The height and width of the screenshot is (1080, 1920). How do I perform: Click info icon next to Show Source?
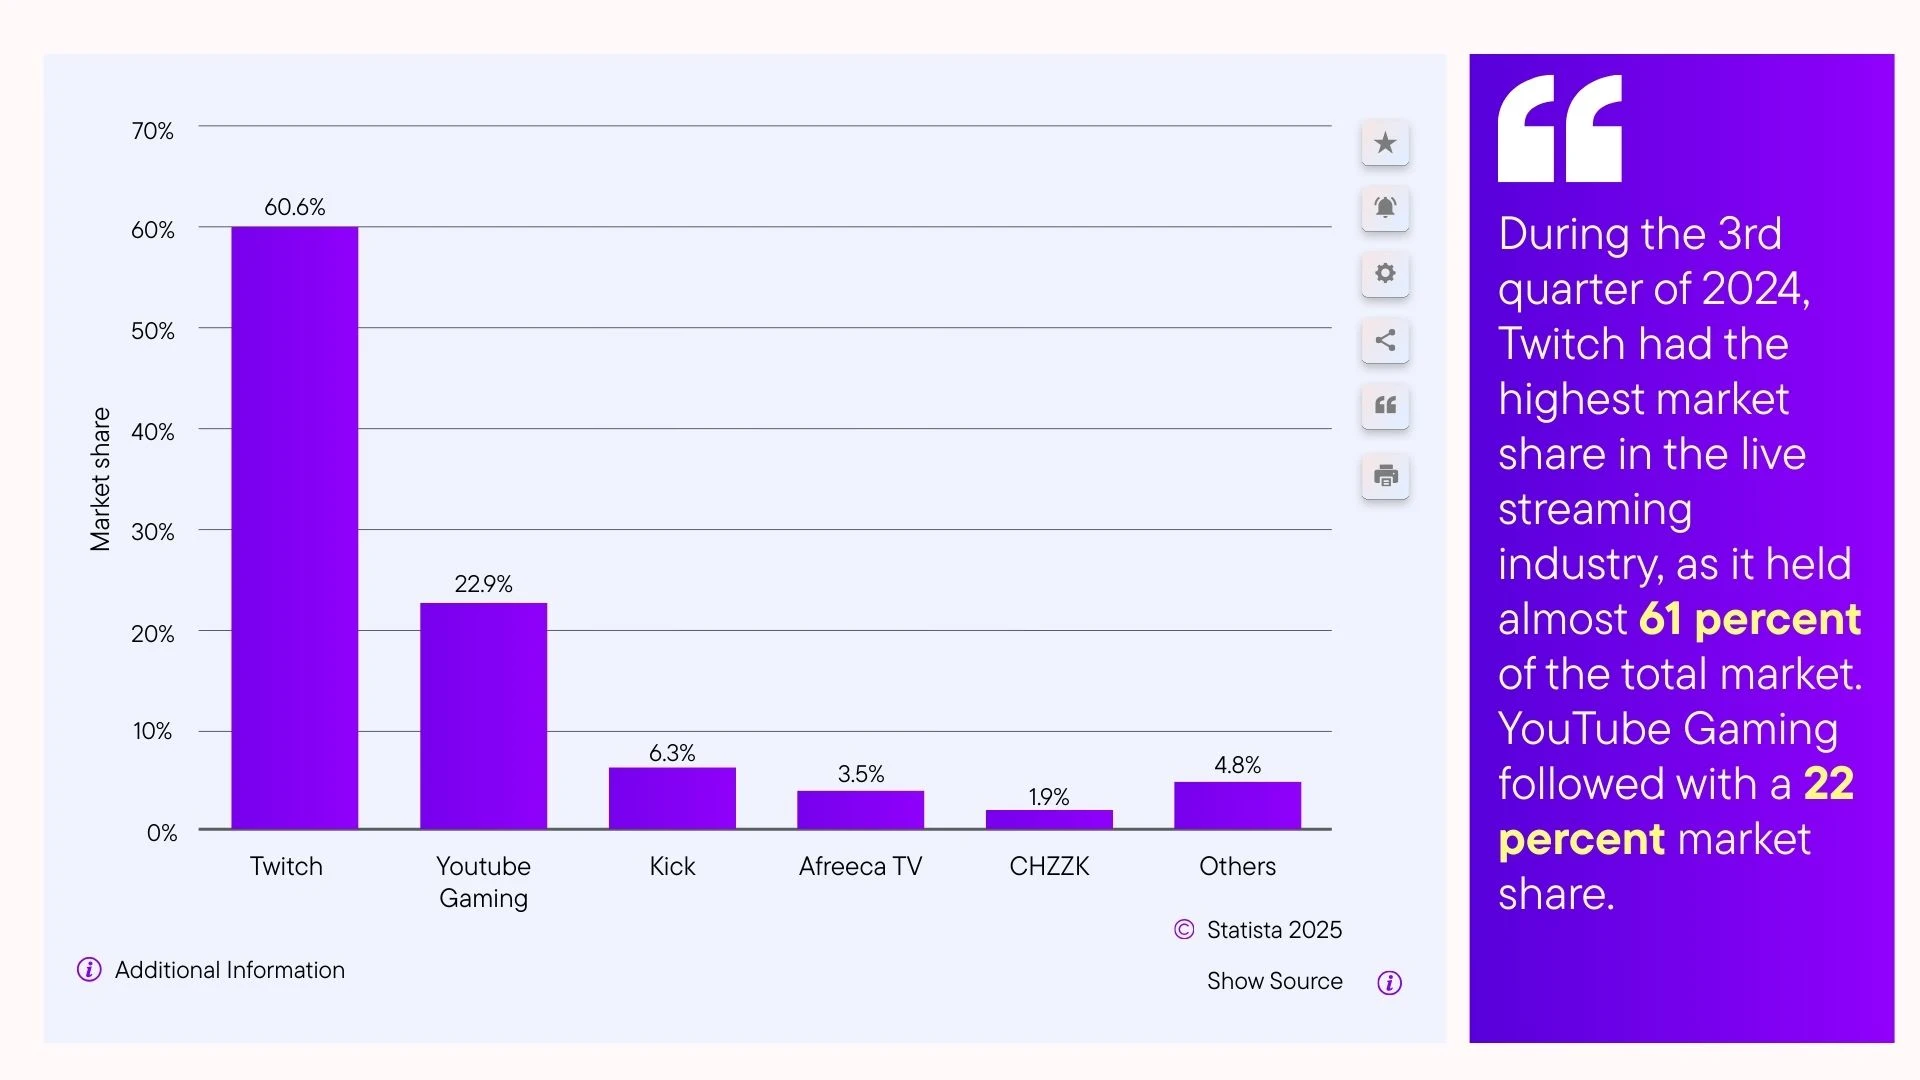(x=1389, y=983)
